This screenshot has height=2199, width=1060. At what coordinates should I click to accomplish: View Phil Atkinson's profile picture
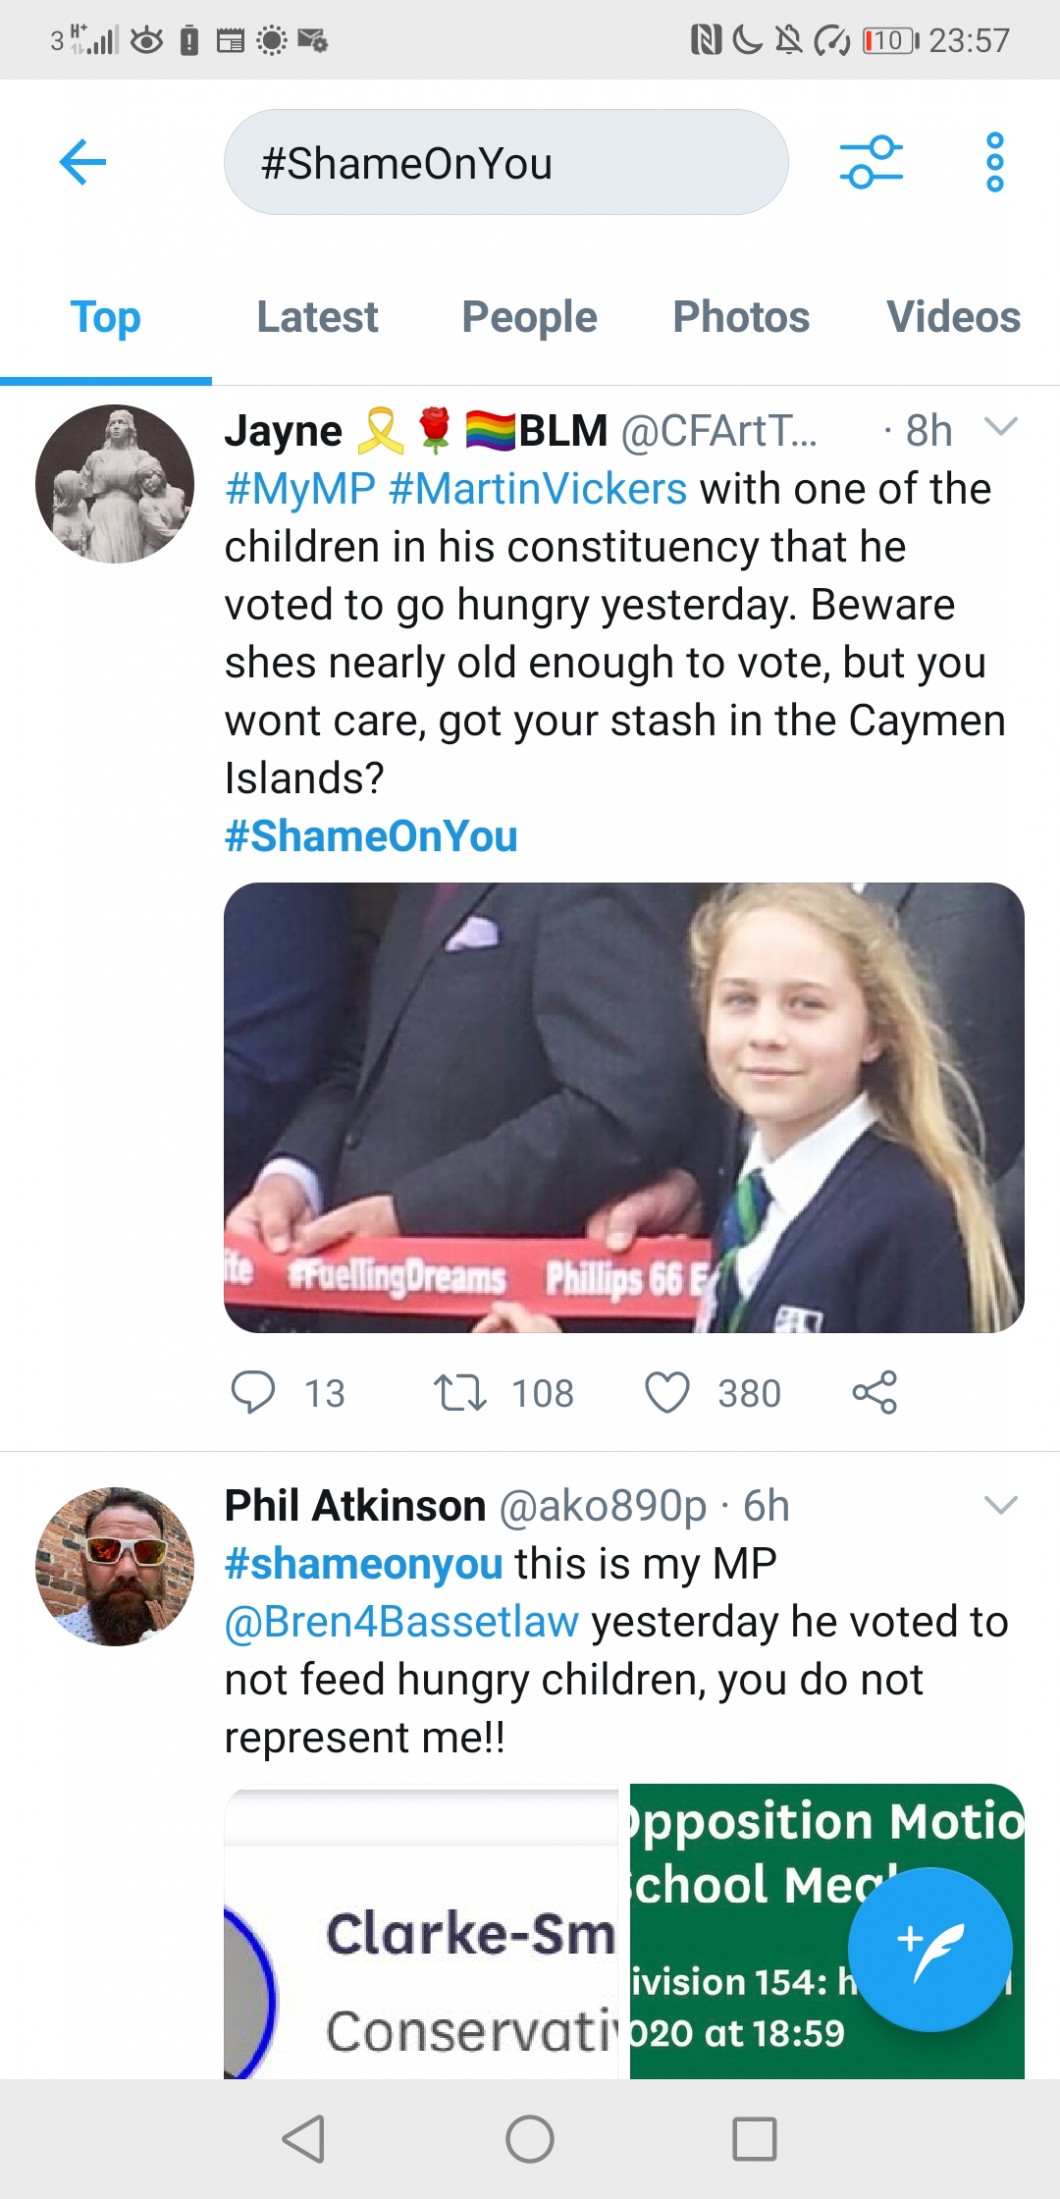[115, 1566]
